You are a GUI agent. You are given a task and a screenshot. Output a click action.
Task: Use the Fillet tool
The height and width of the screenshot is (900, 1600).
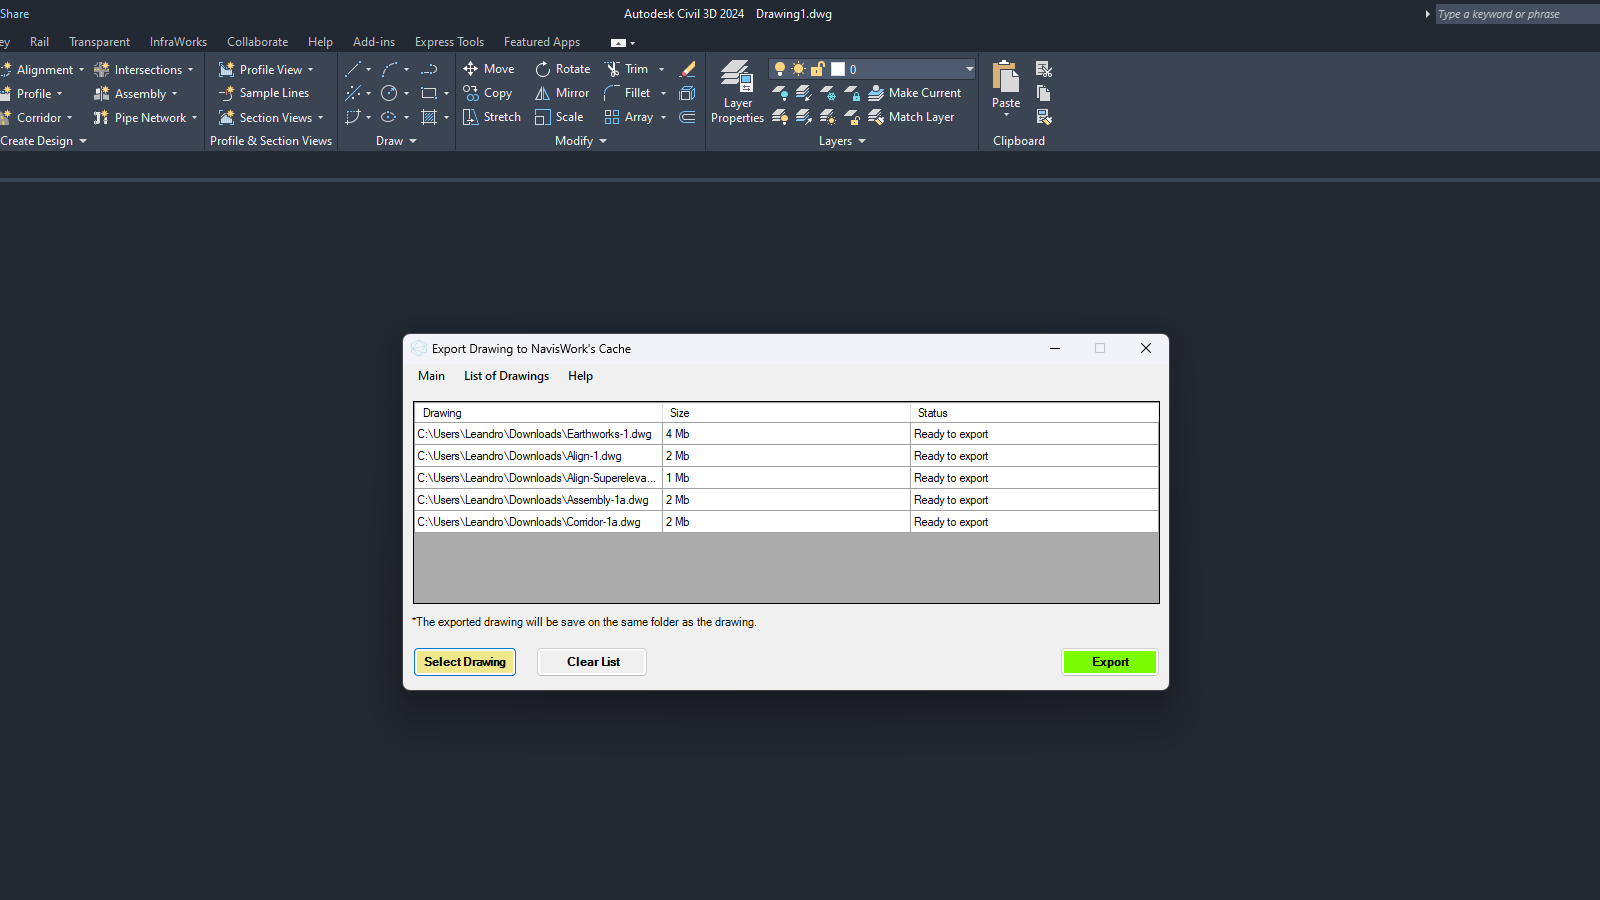click(x=627, y=93)
